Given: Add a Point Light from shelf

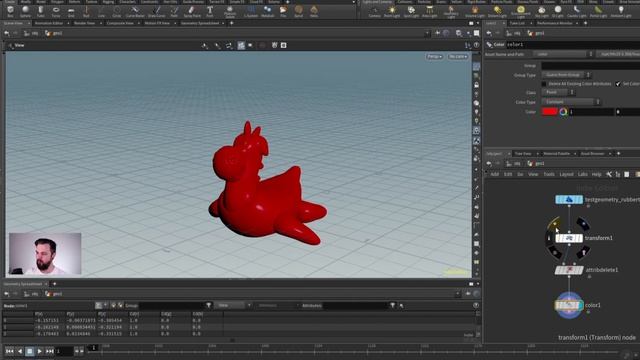Looking at the screenshot, I should 392,11.
